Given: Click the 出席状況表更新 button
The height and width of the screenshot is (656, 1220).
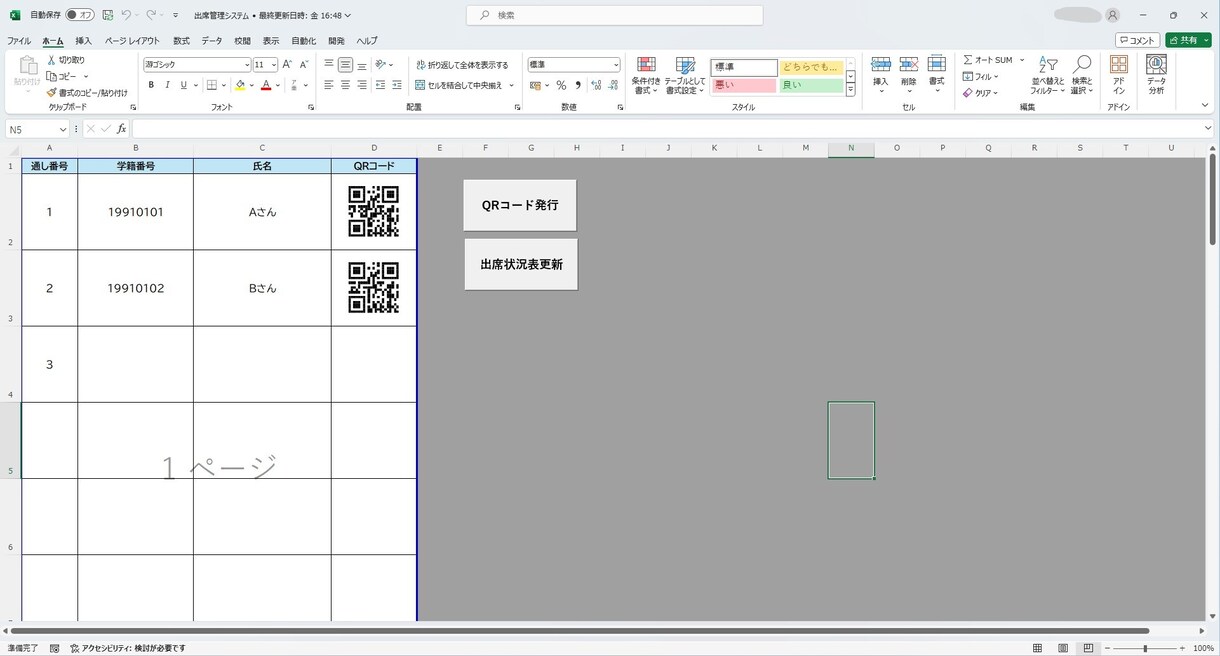Looking at the screenshot, I should (520, 264).
